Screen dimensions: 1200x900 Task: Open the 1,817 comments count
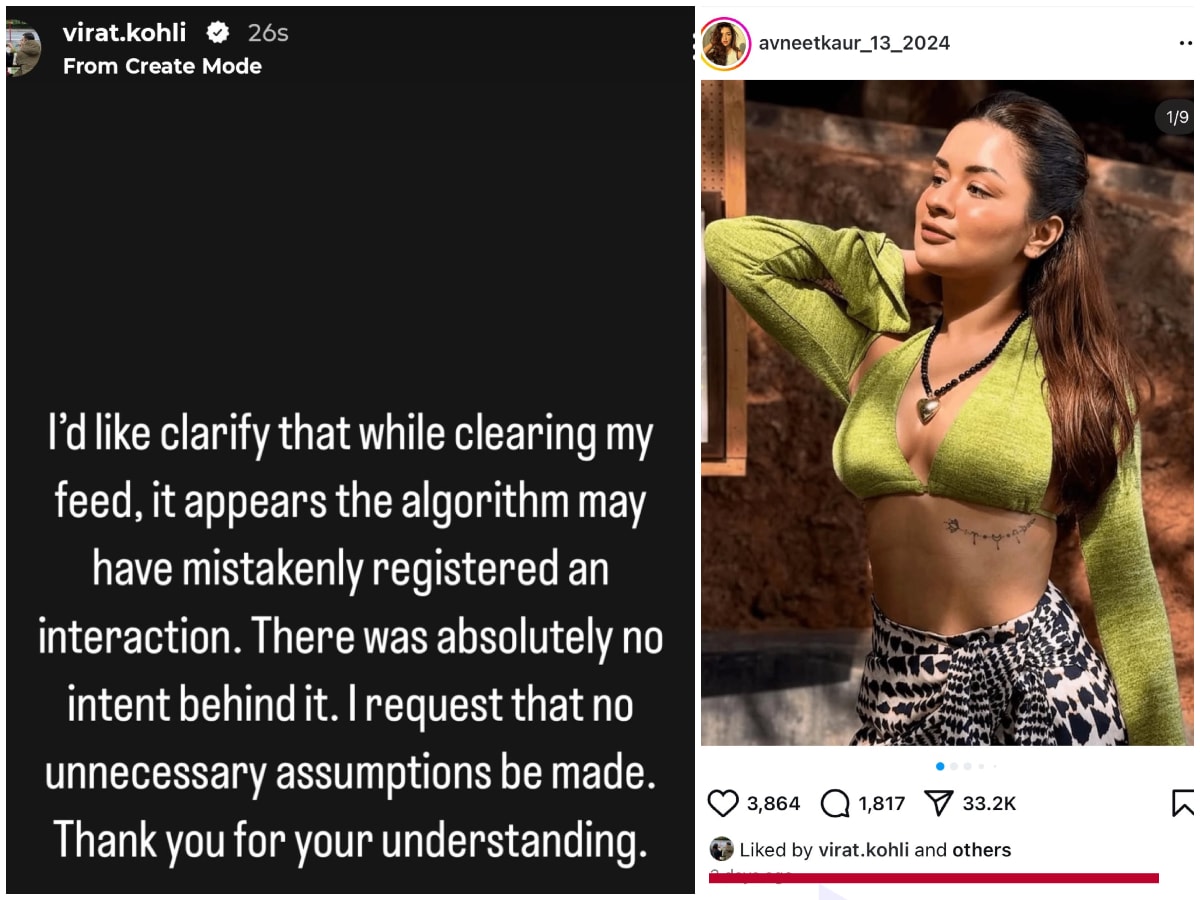(x=881, y=803)
